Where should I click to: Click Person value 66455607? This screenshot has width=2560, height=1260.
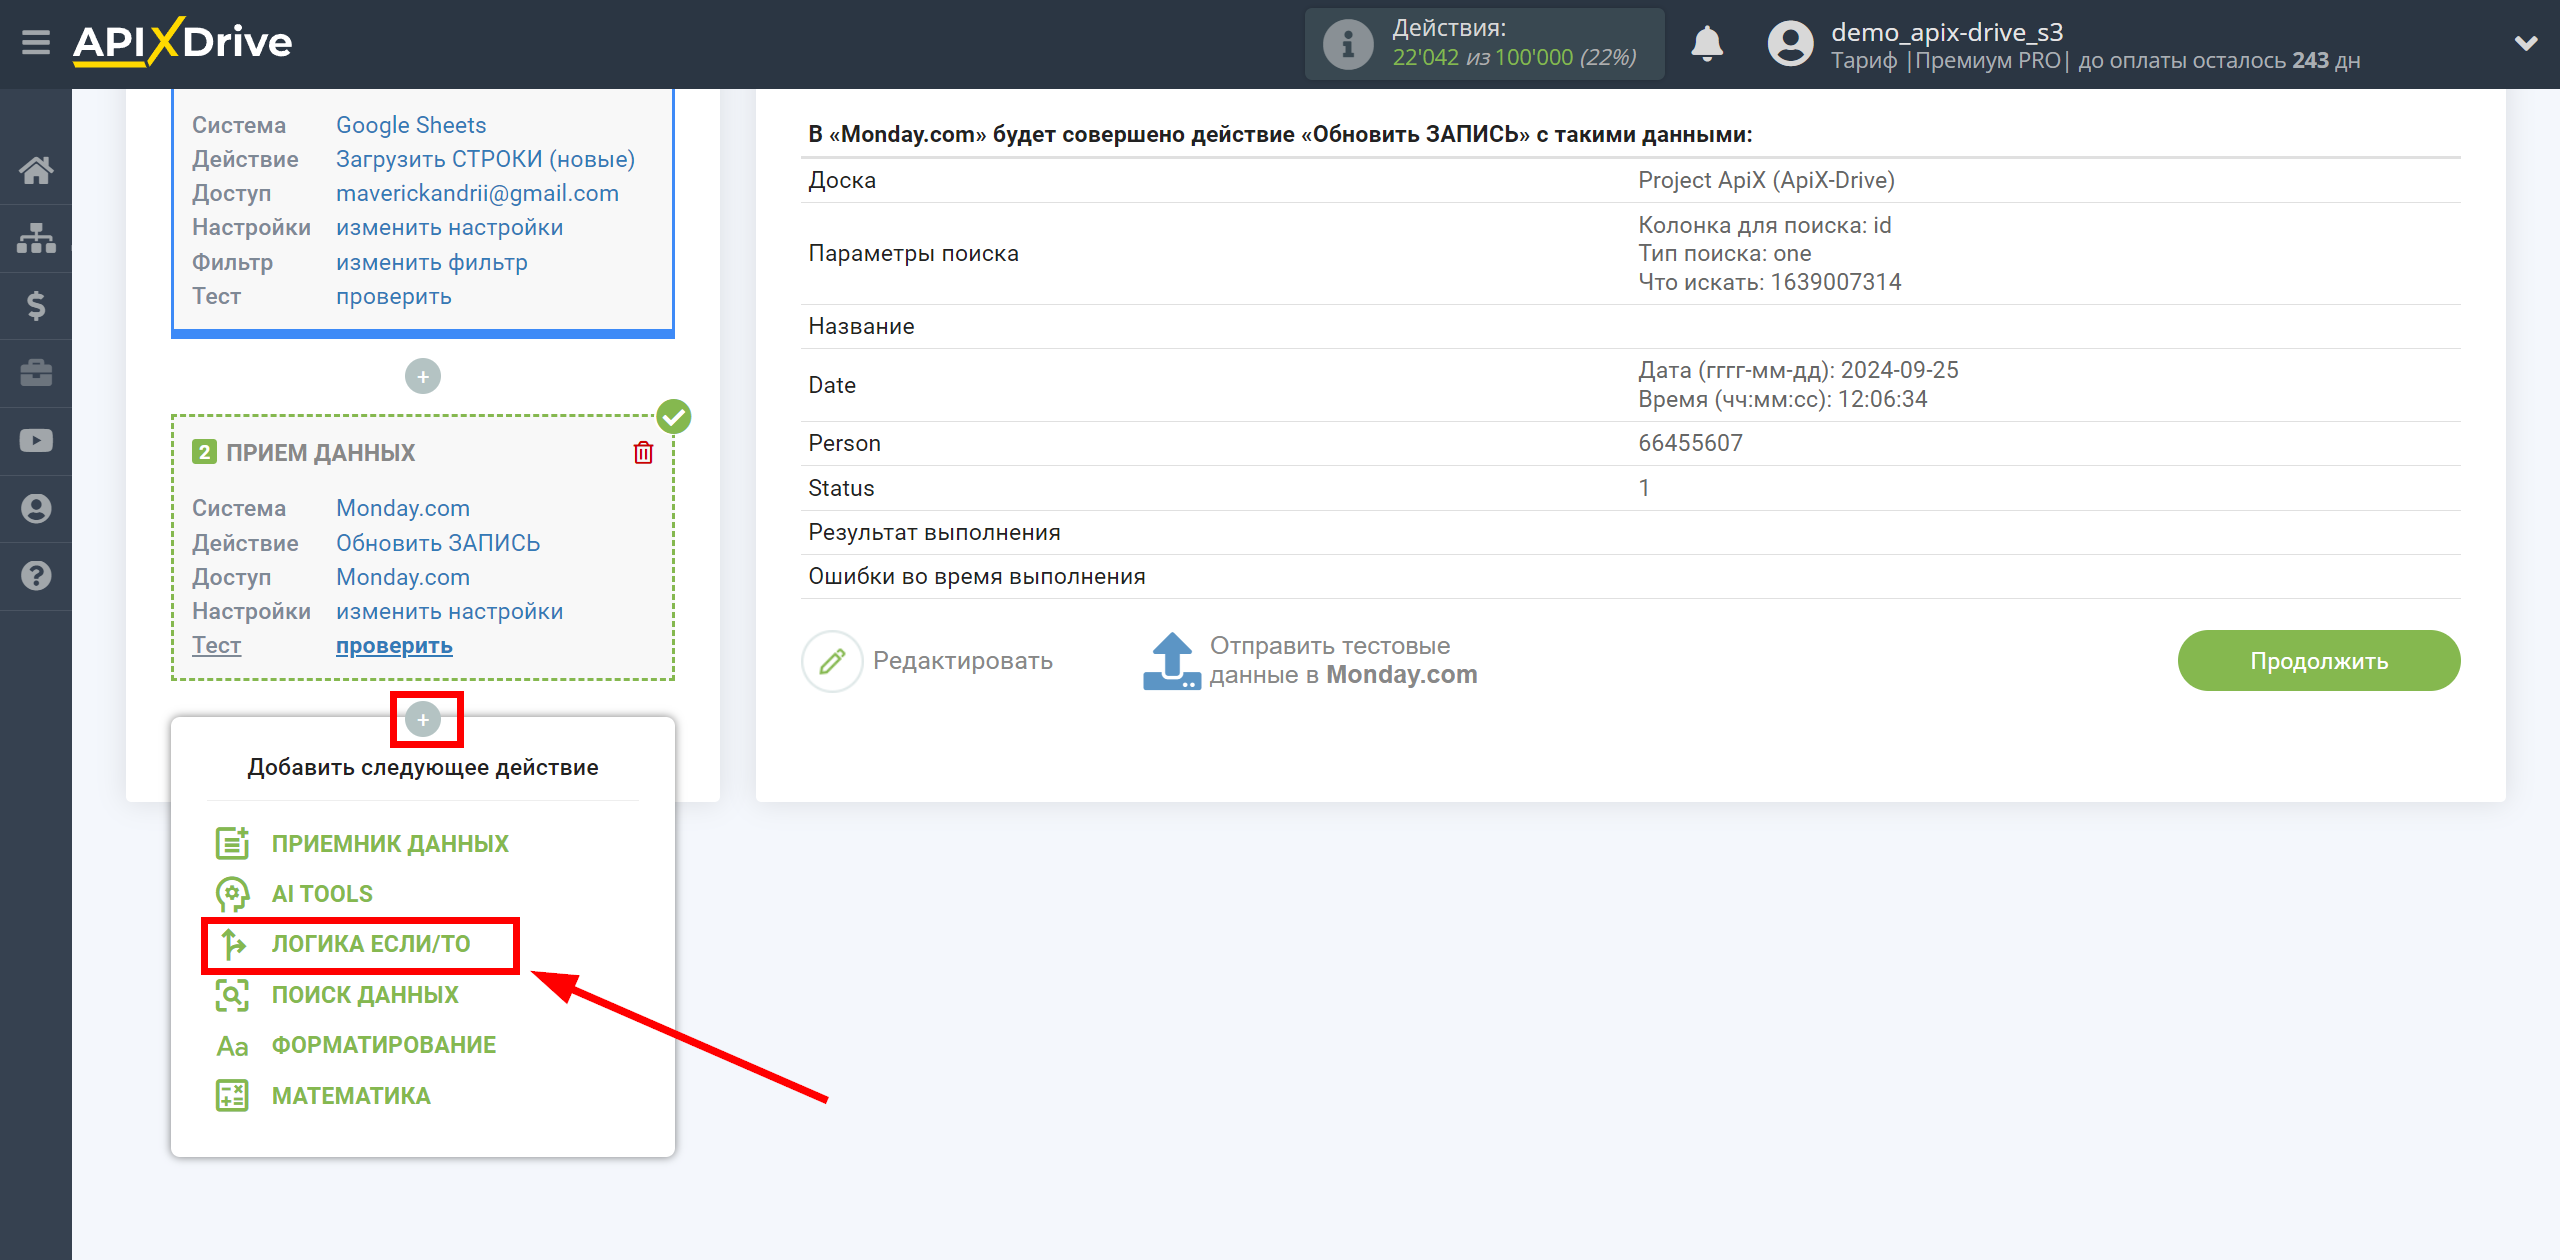click(1690, 443)
